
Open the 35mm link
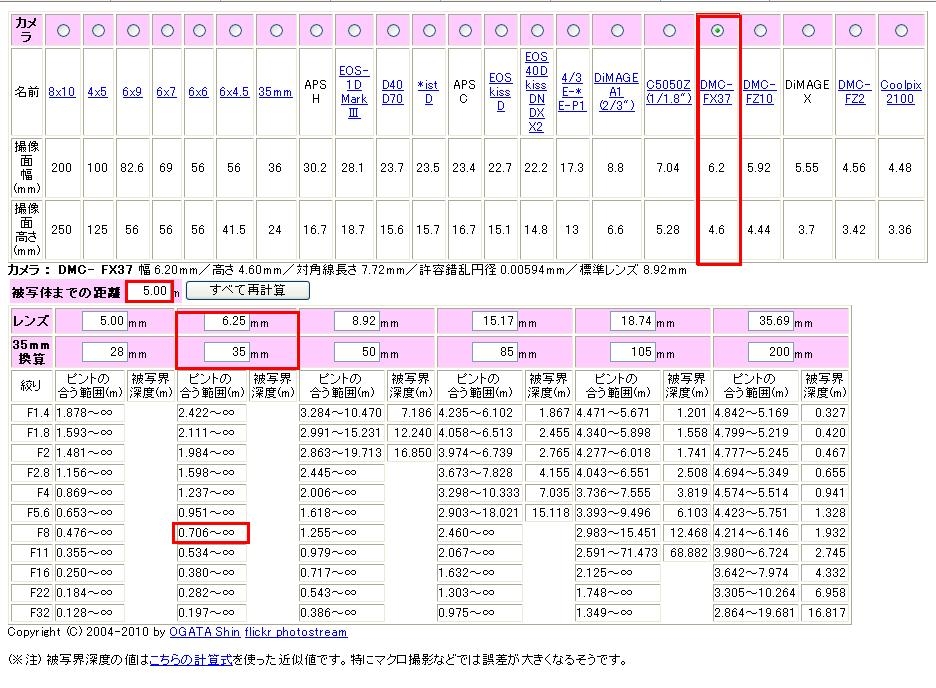click(275, 92)
